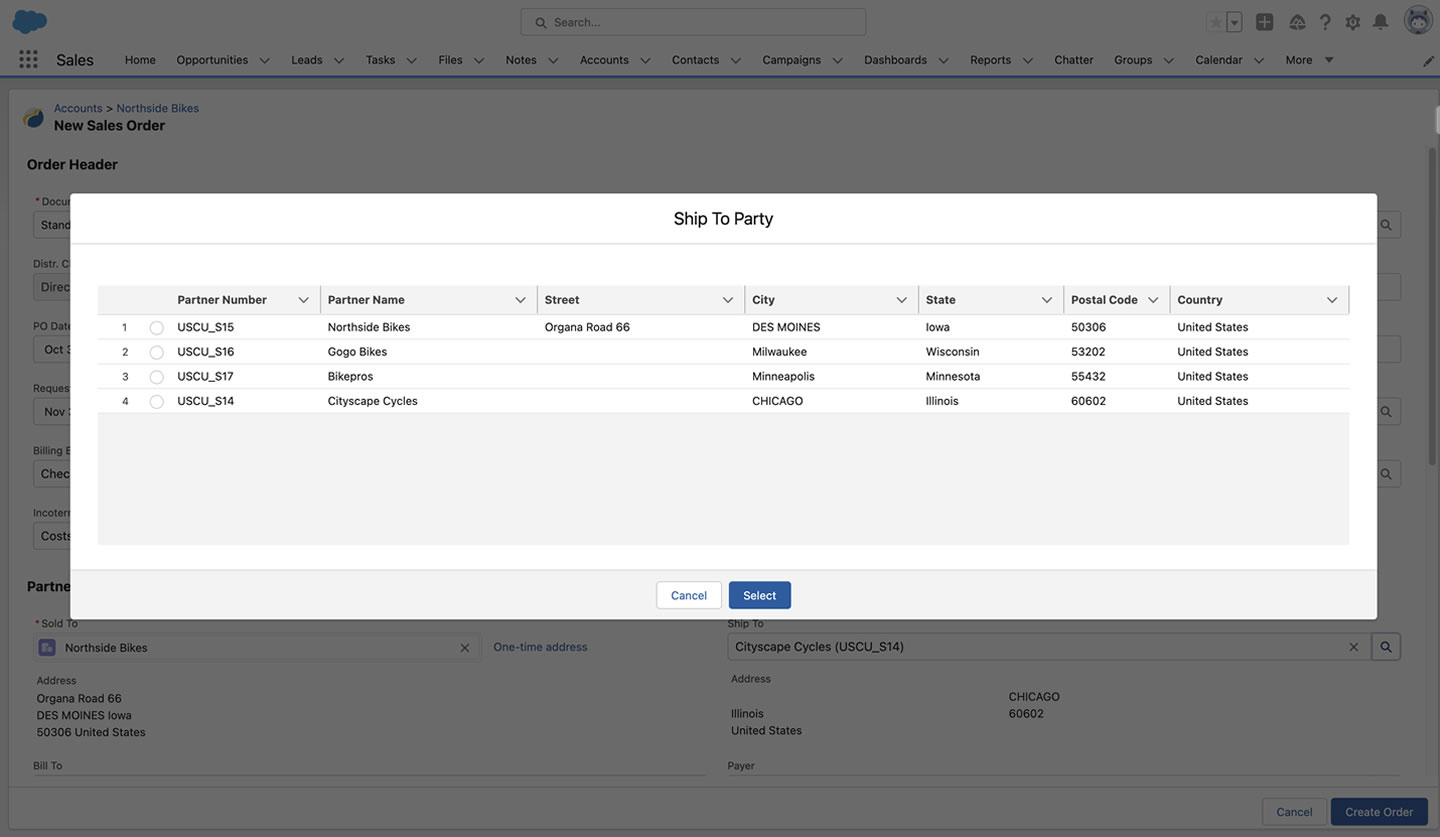Select the radio button for Bikepros
The height and width of the screenshot is (837, 1440).
[x=157, y=377]
